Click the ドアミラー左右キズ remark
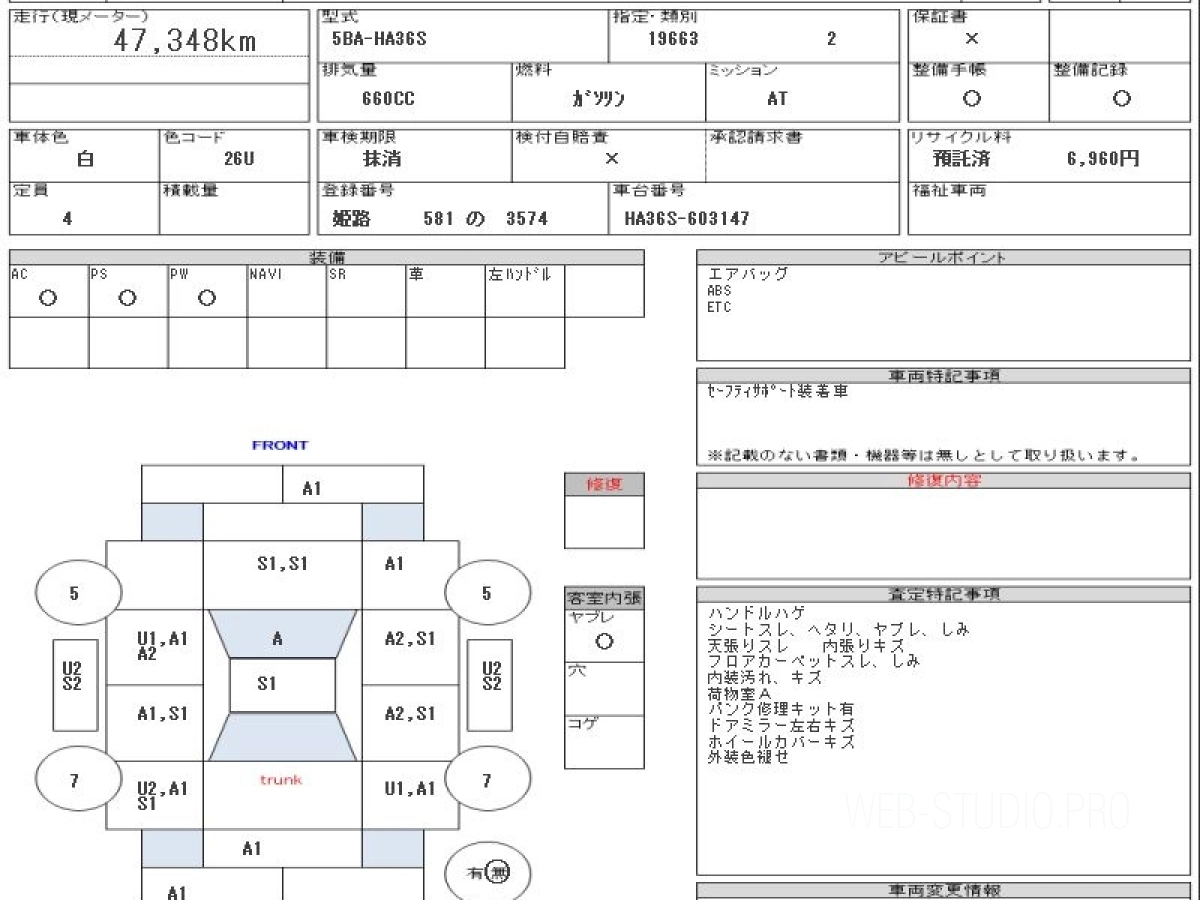Viewport: 1200px width, 900px height. (x=780, y=725)
